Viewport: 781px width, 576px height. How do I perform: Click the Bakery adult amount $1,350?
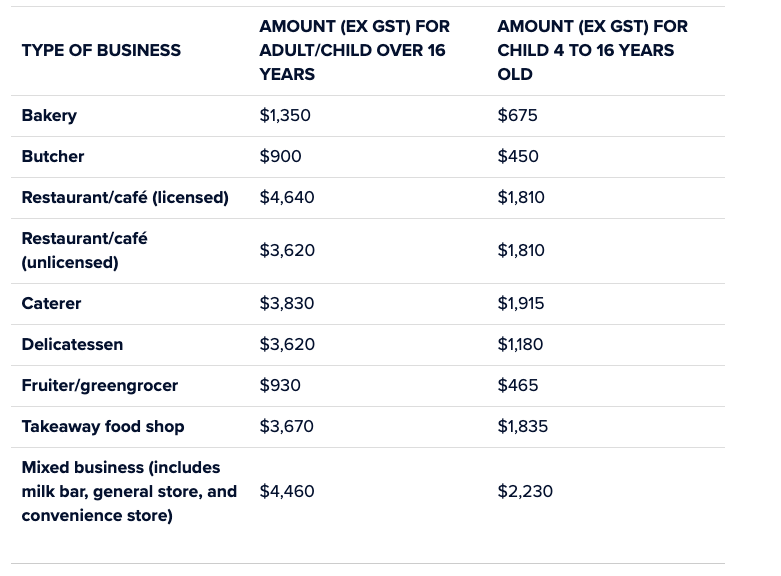(285, 115)
